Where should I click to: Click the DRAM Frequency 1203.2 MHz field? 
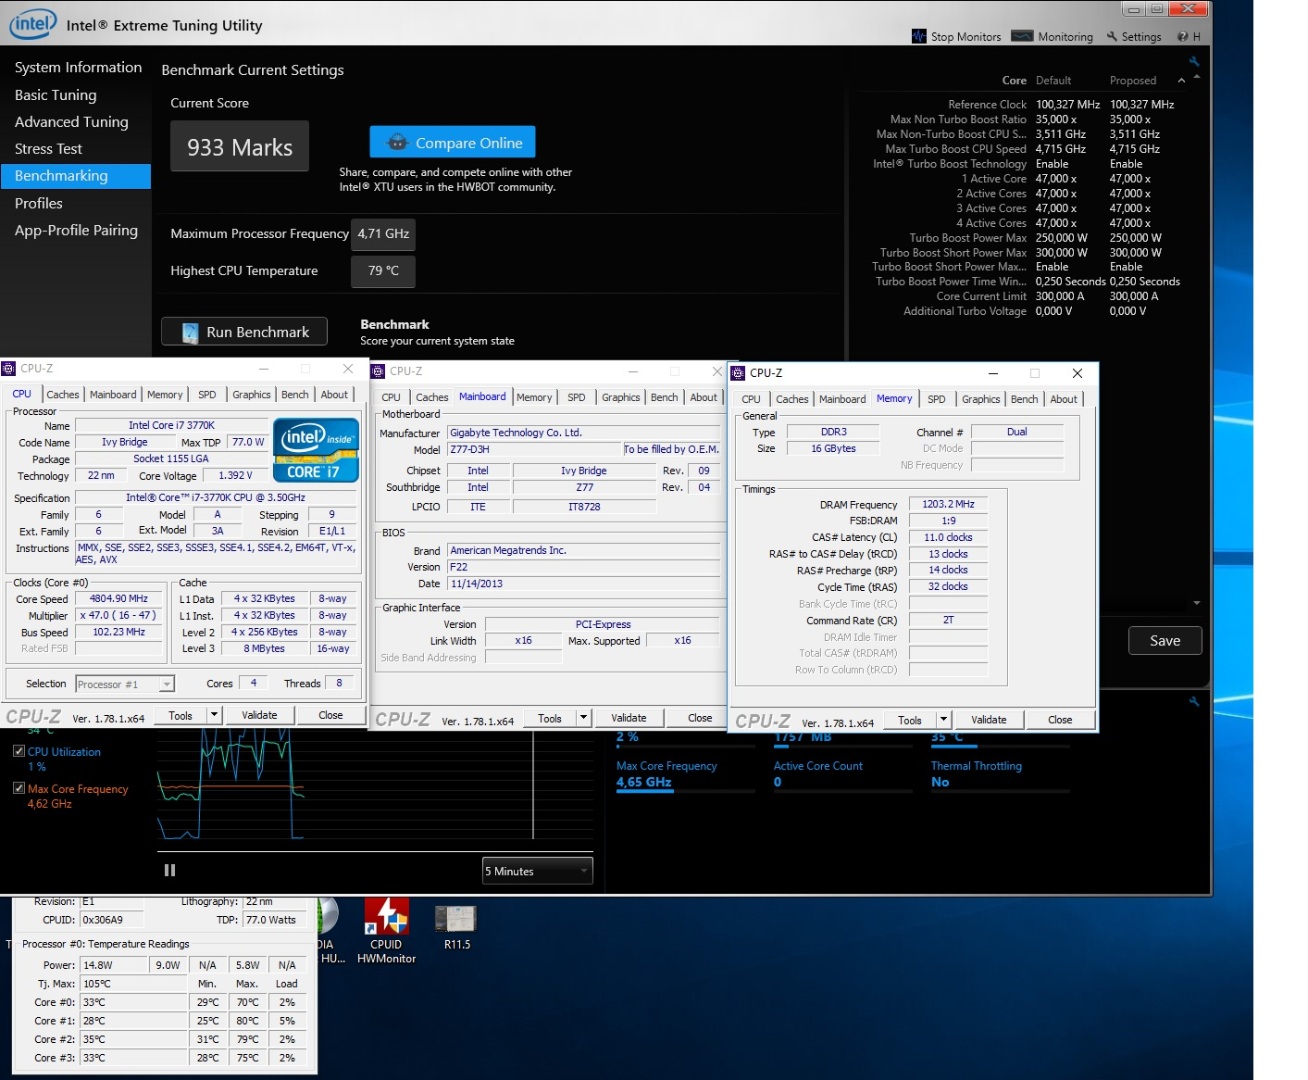point(948,504)
